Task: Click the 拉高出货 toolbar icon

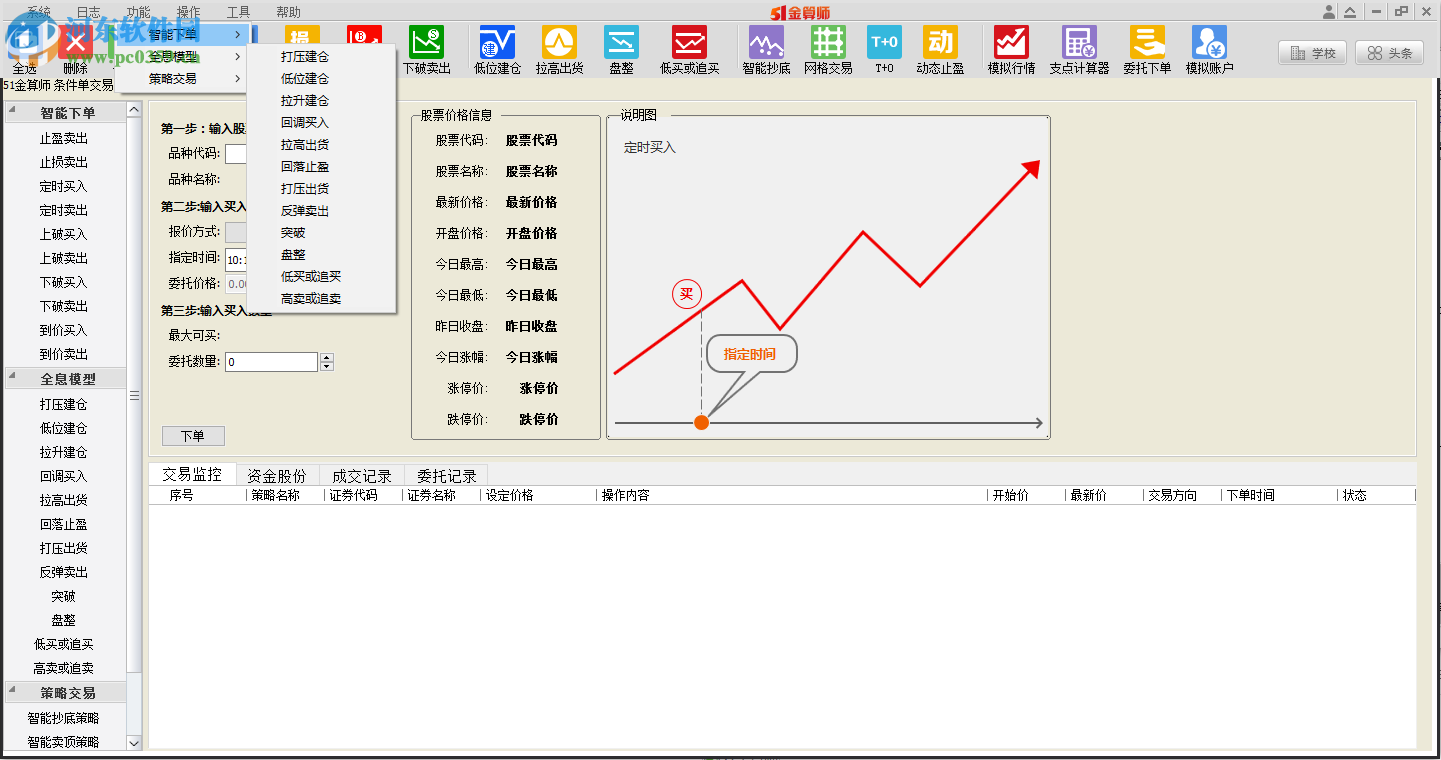Action: point(559,47)
